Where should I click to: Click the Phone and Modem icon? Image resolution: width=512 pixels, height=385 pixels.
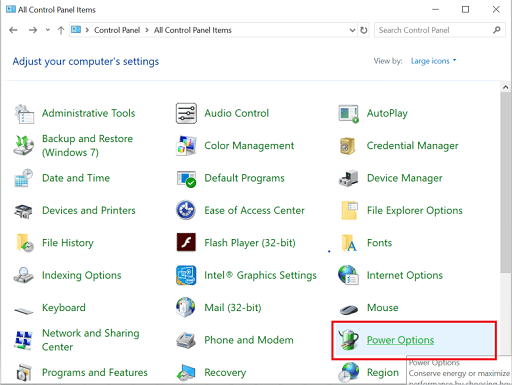click(x=186, y=341)
